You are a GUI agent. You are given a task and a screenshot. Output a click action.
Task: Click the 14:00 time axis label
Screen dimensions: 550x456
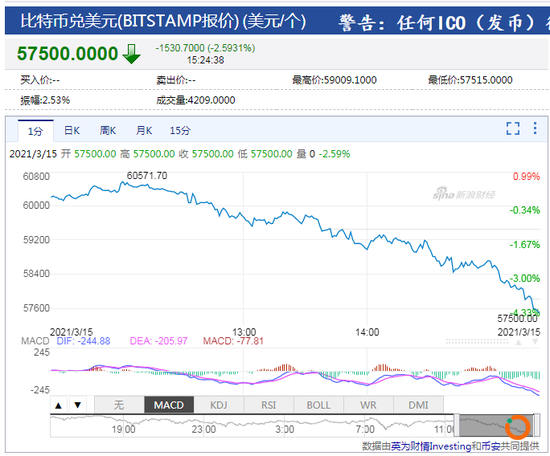367,332
